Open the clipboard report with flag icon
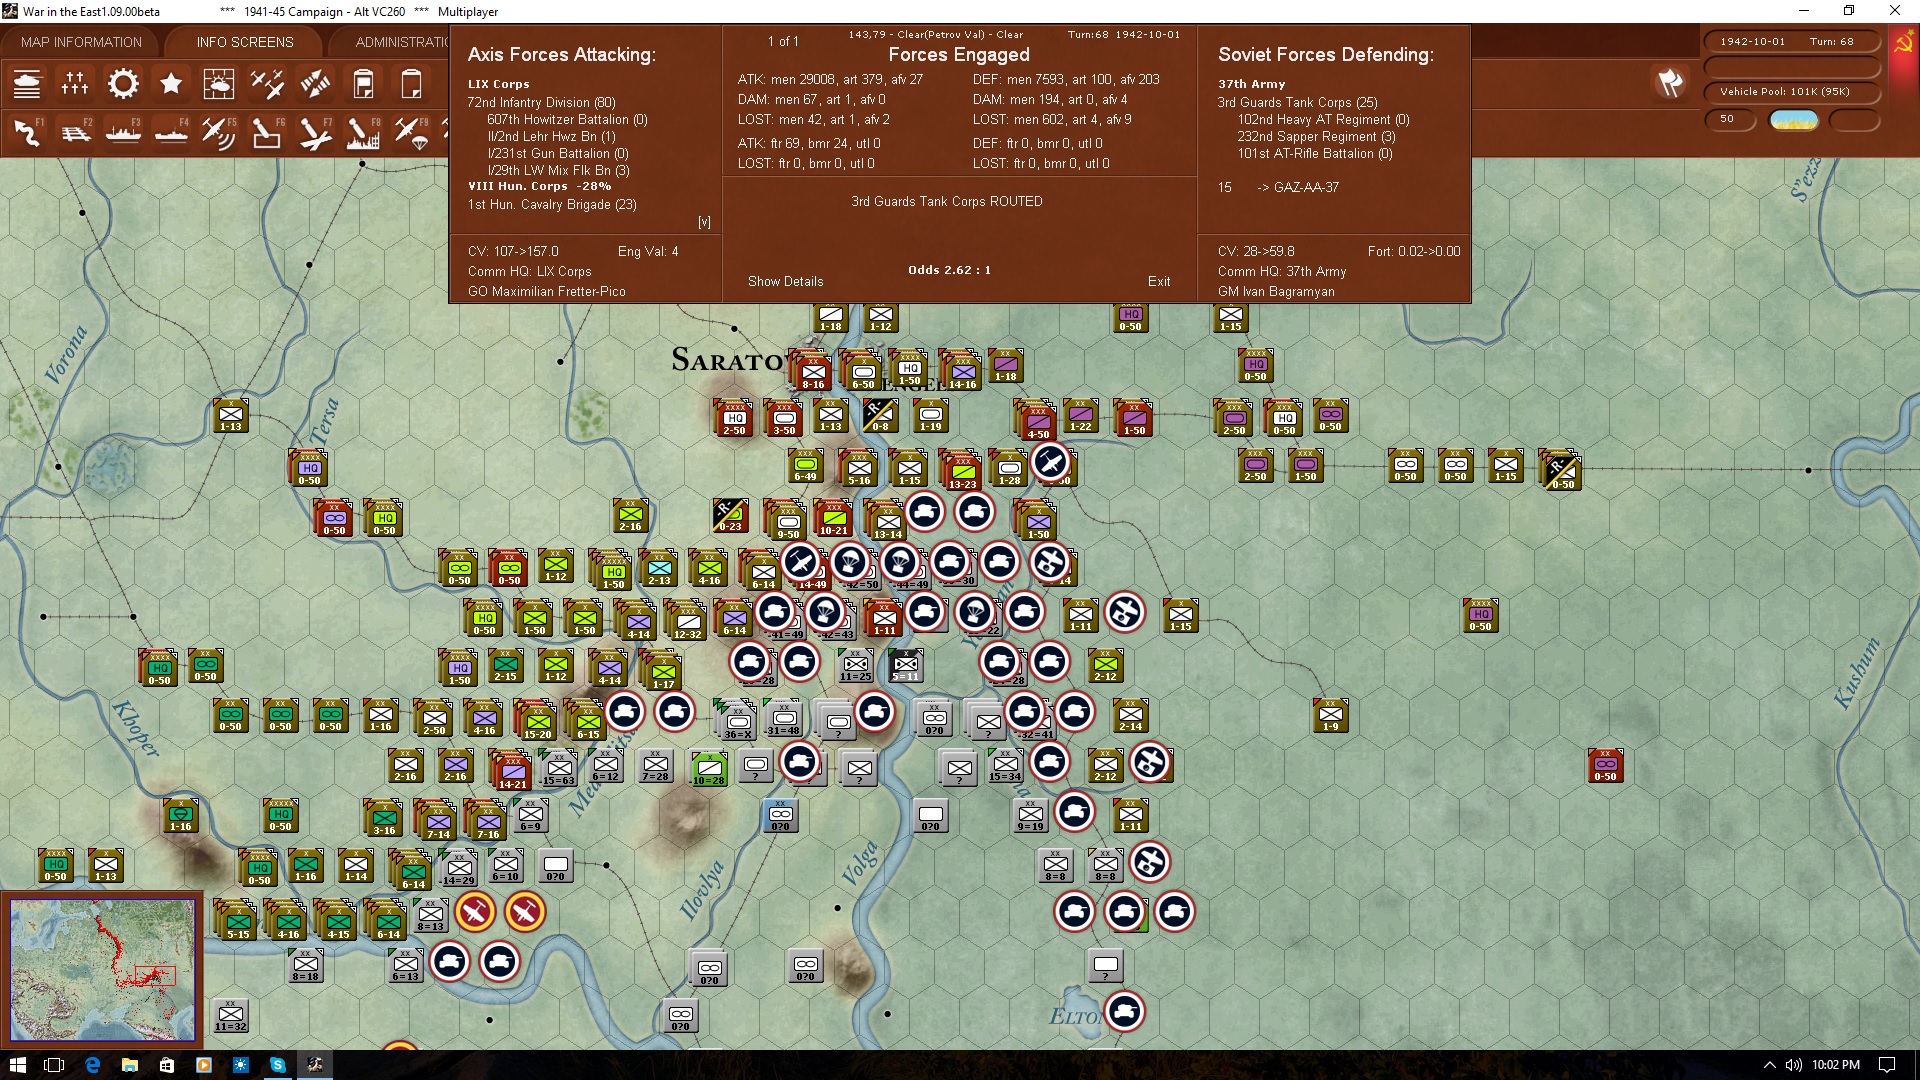The height and width of the screenshot is (1080, 1920). tap(363, 84)
